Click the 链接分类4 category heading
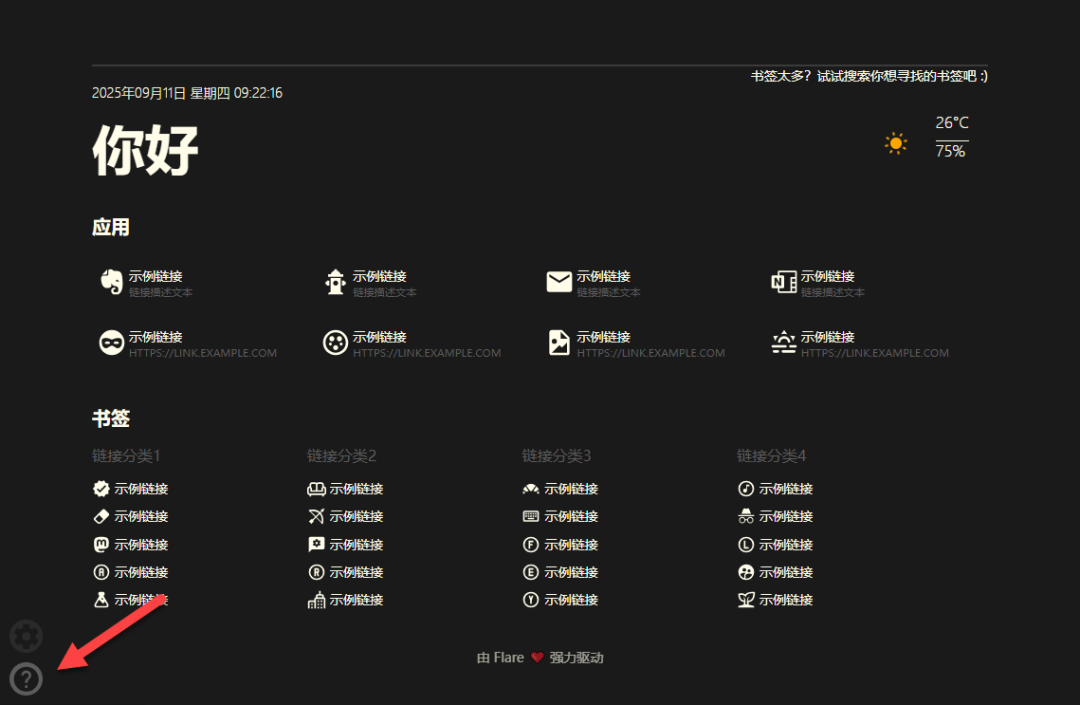 point(771,456)
